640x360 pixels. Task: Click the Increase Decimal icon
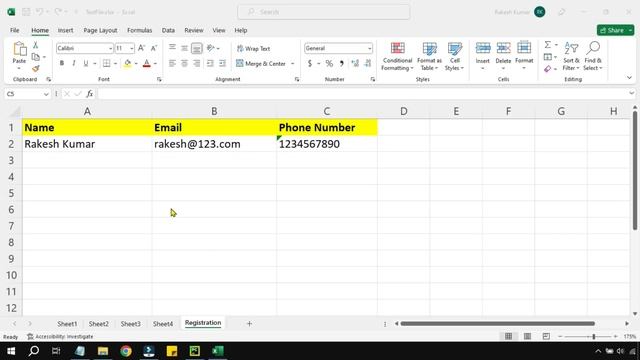(355, 63)
